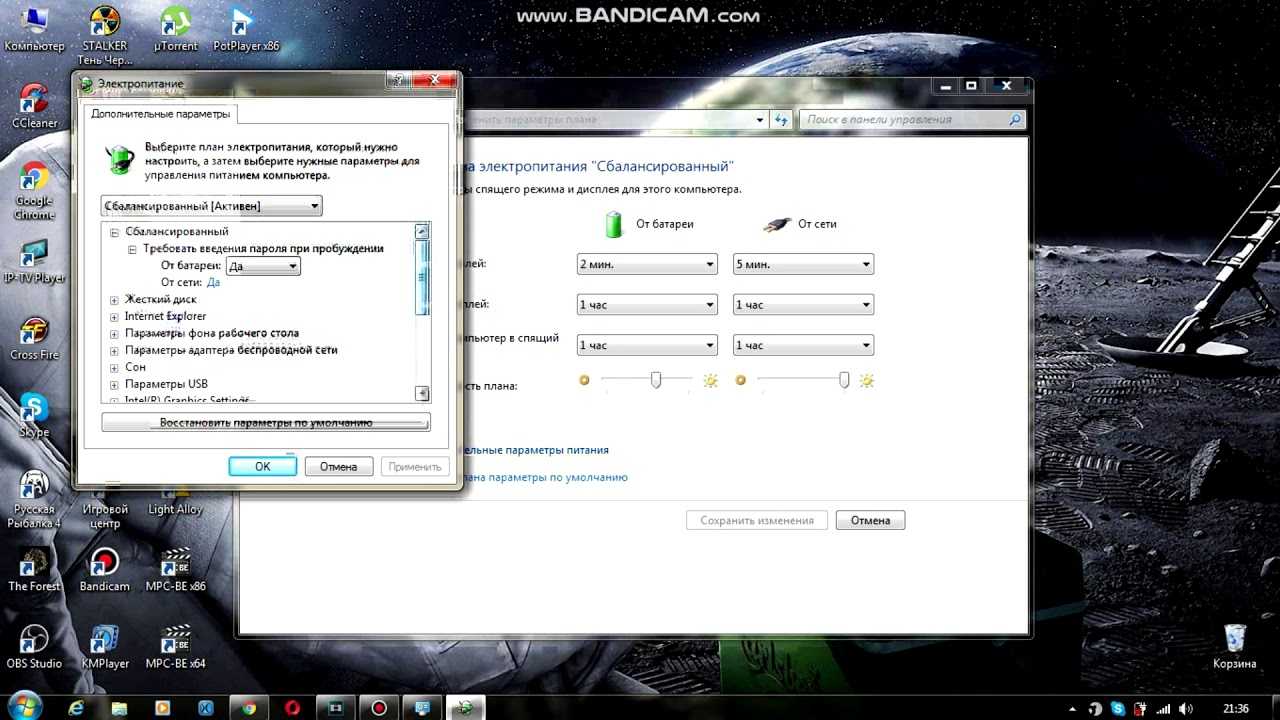Collapse the Сбалансированный tree node
The height and width of the screenshot is (720, 1280).
114,232
